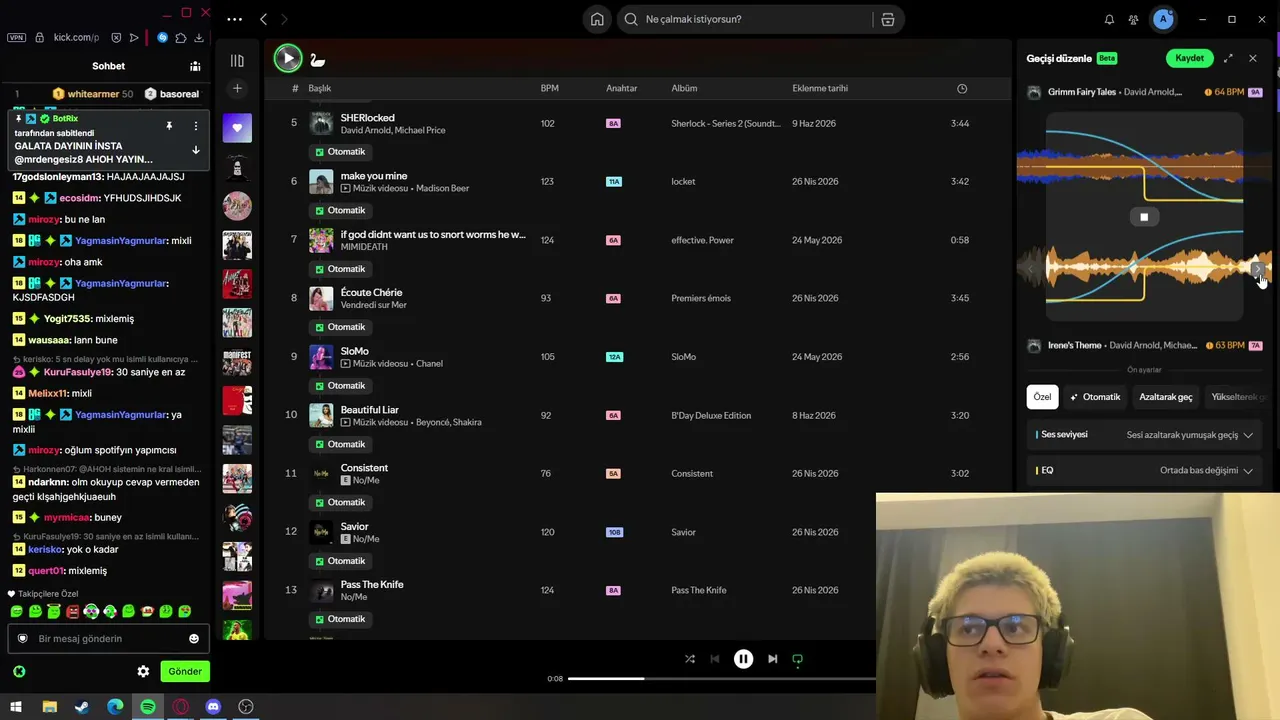The width and height of the screenshot is (1280, 720).
Task: Close the Geçişi düzenle panel
Action: pos(1253,58)
